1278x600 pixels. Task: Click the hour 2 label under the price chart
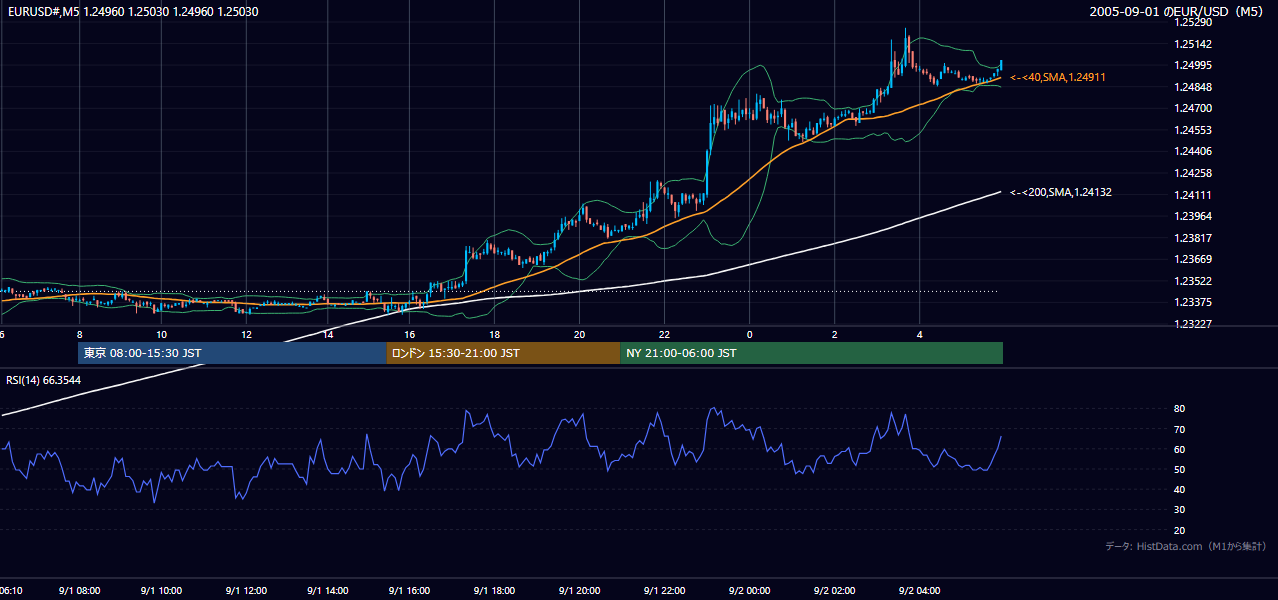point(834,334)
